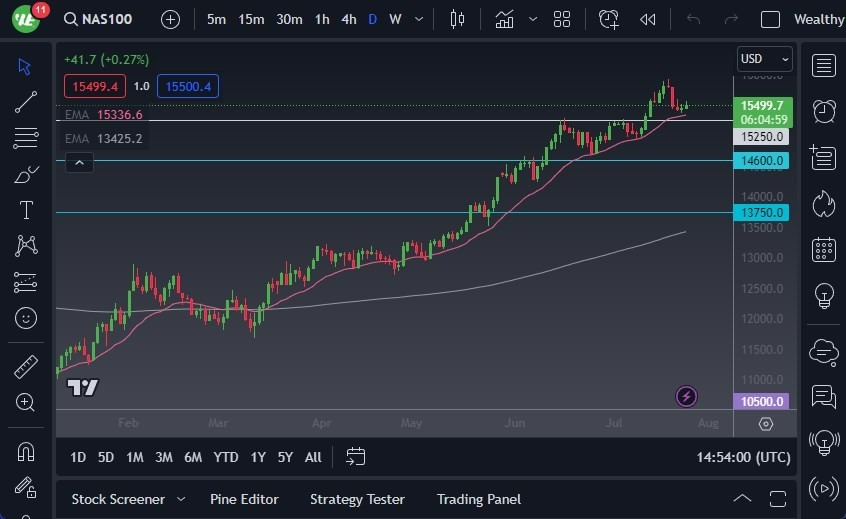Set date range to YTD
846x519 pixels.
click(226, 457)
